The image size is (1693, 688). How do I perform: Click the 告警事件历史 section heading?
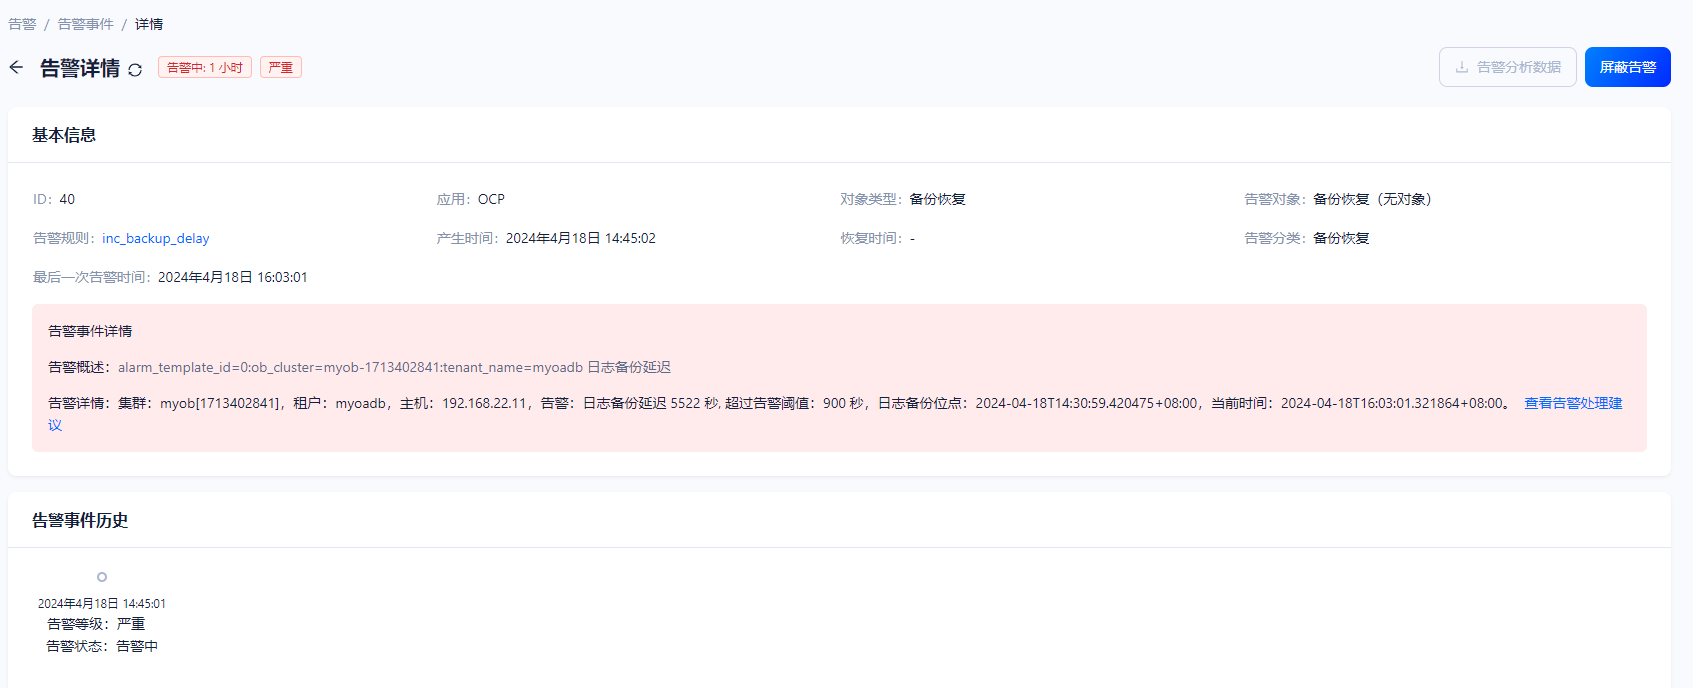80,520
